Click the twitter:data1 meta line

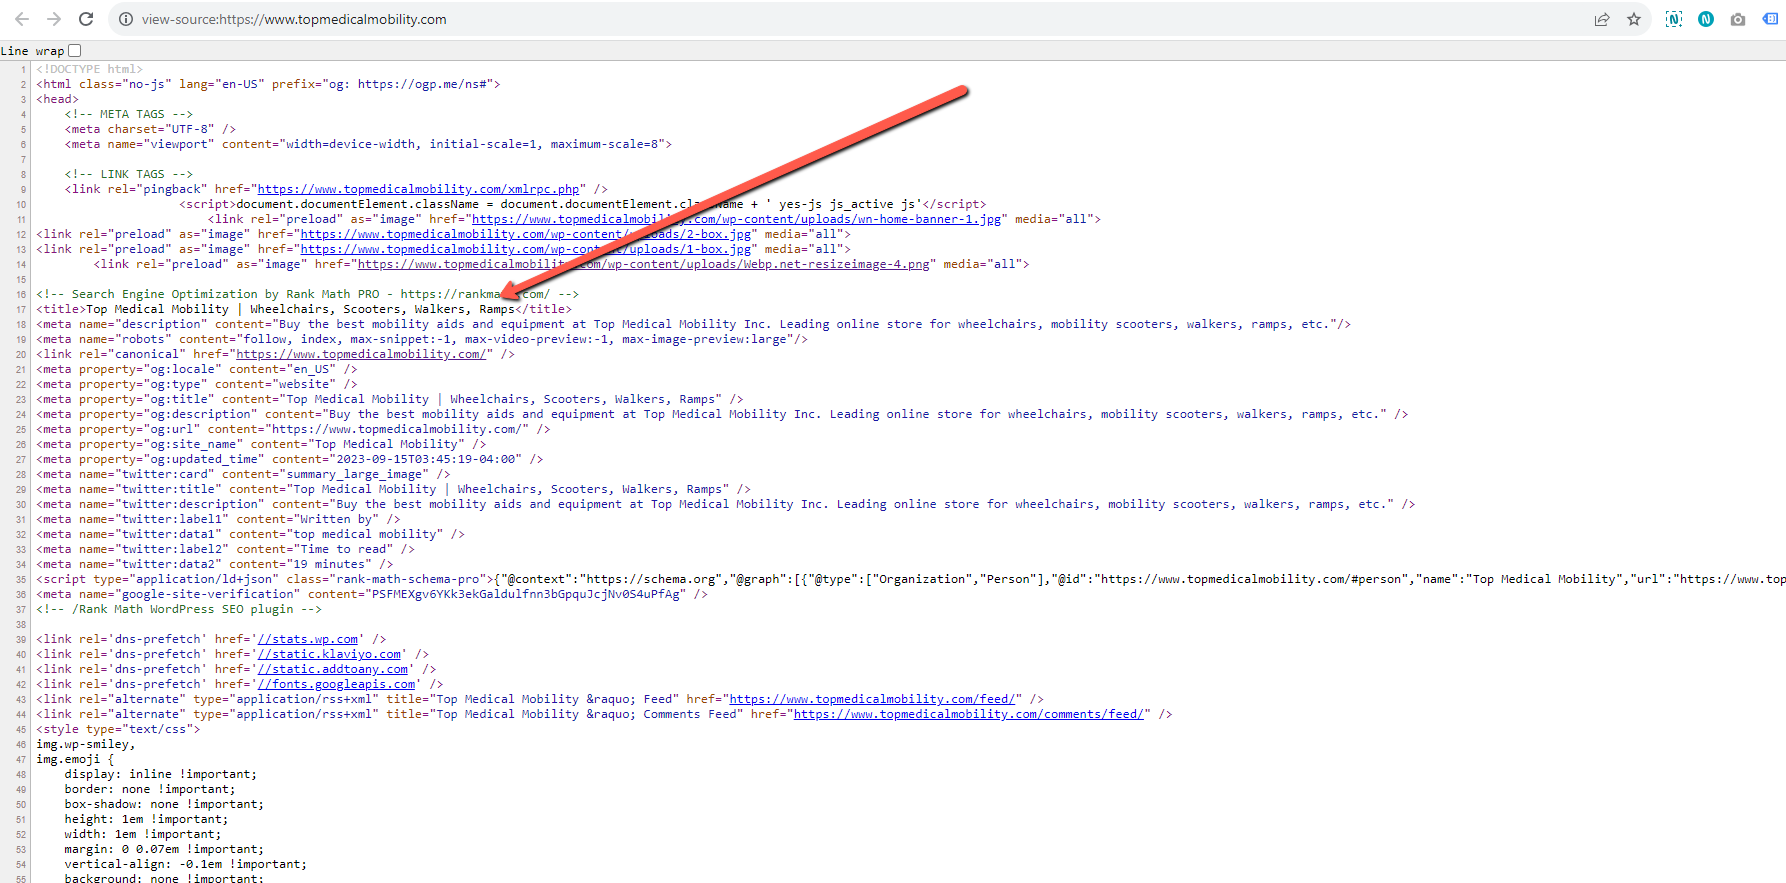coord(251,534)
